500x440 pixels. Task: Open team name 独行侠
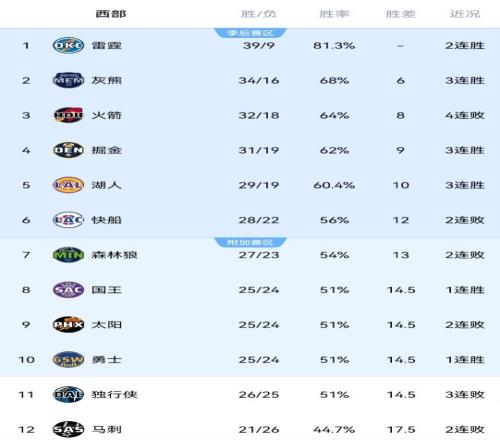click(x=114, y=395)
